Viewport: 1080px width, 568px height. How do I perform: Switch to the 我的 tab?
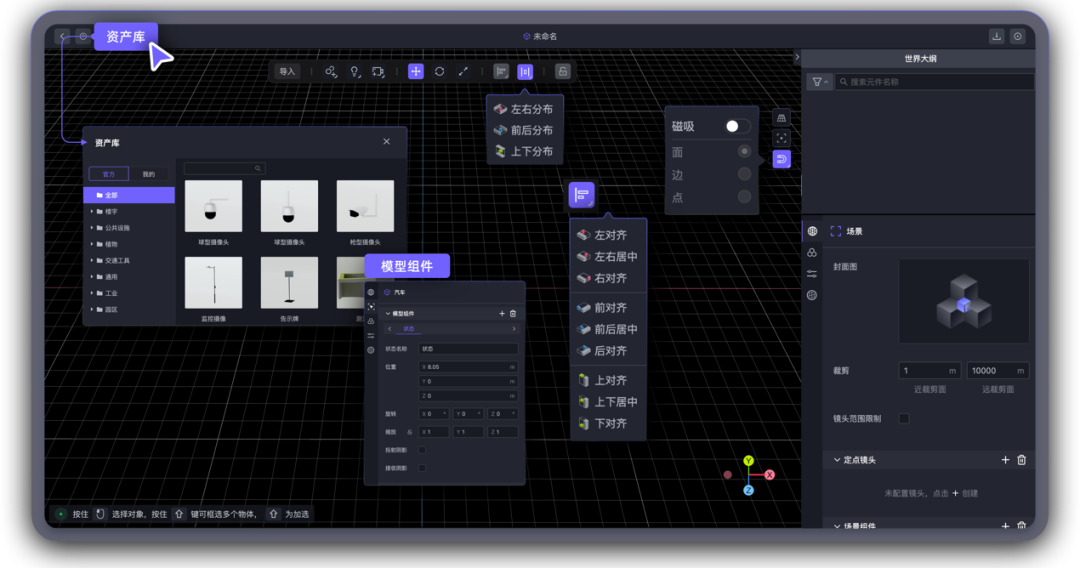coord(149,174)
